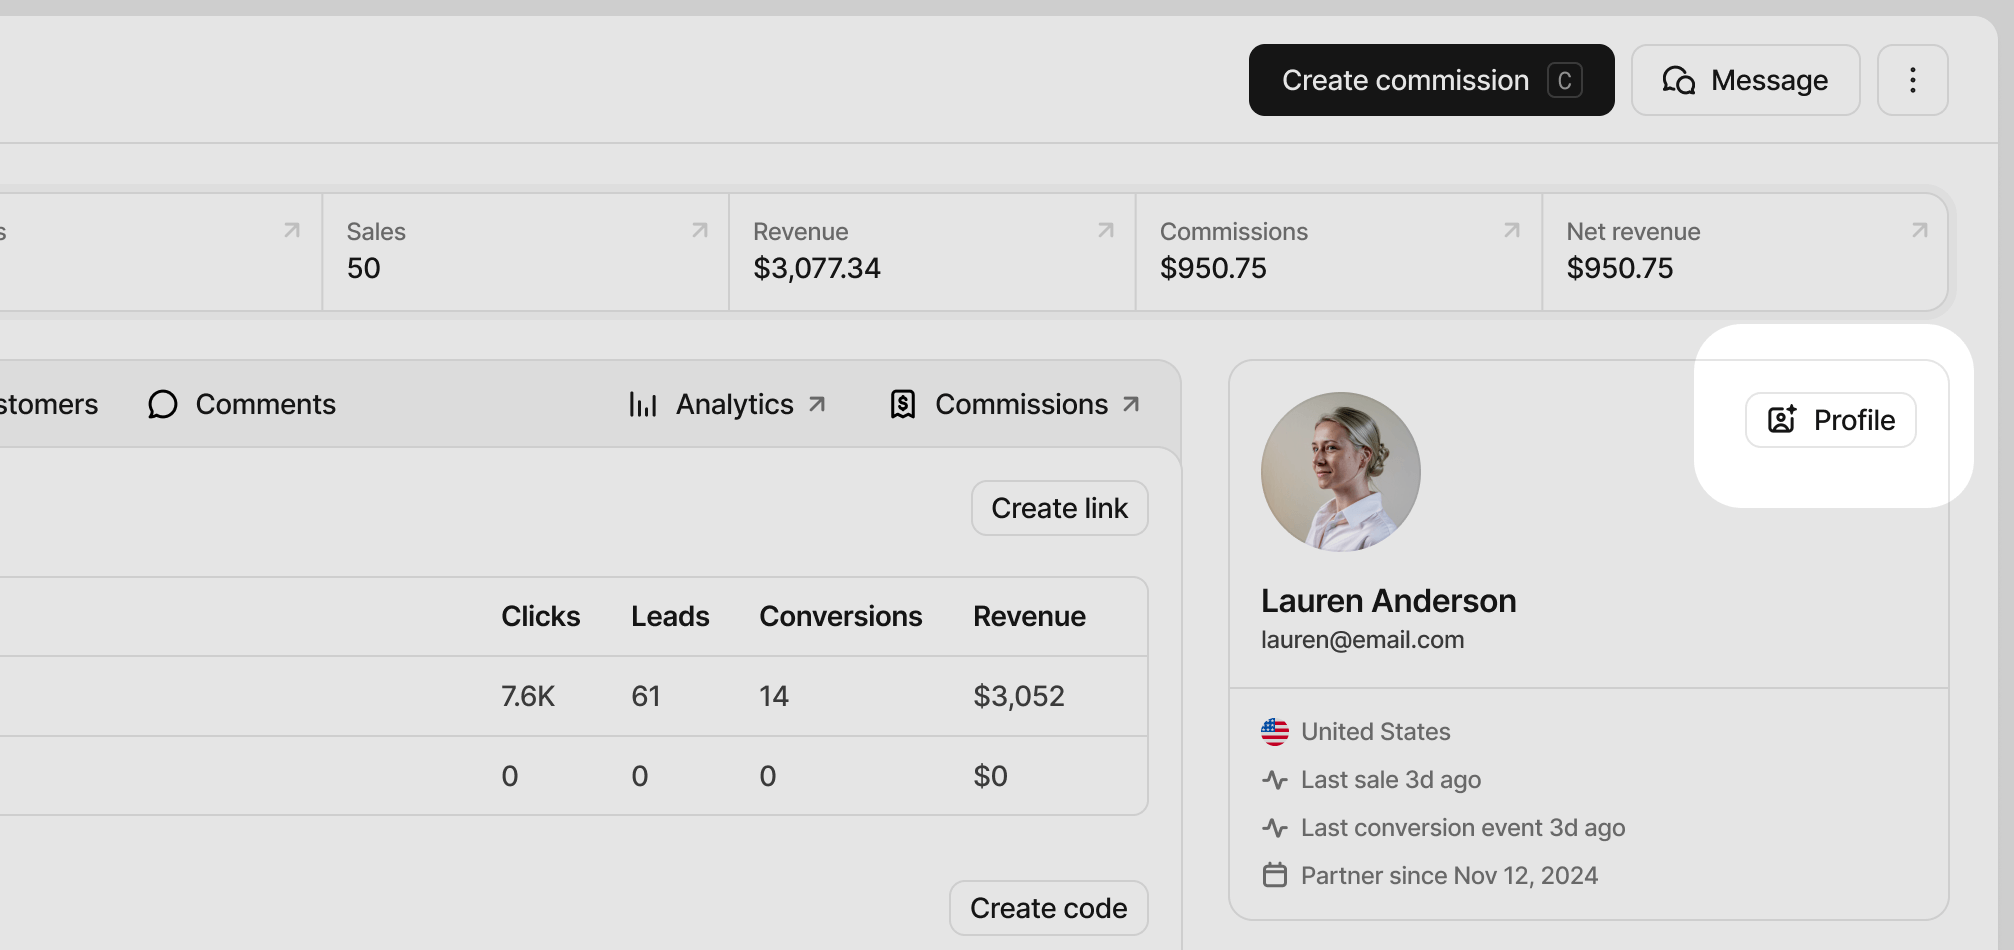Click the Commissions $950.75 stat card
The width and height of the screenshot is (2014, 950).
(x=1339, y=252)
